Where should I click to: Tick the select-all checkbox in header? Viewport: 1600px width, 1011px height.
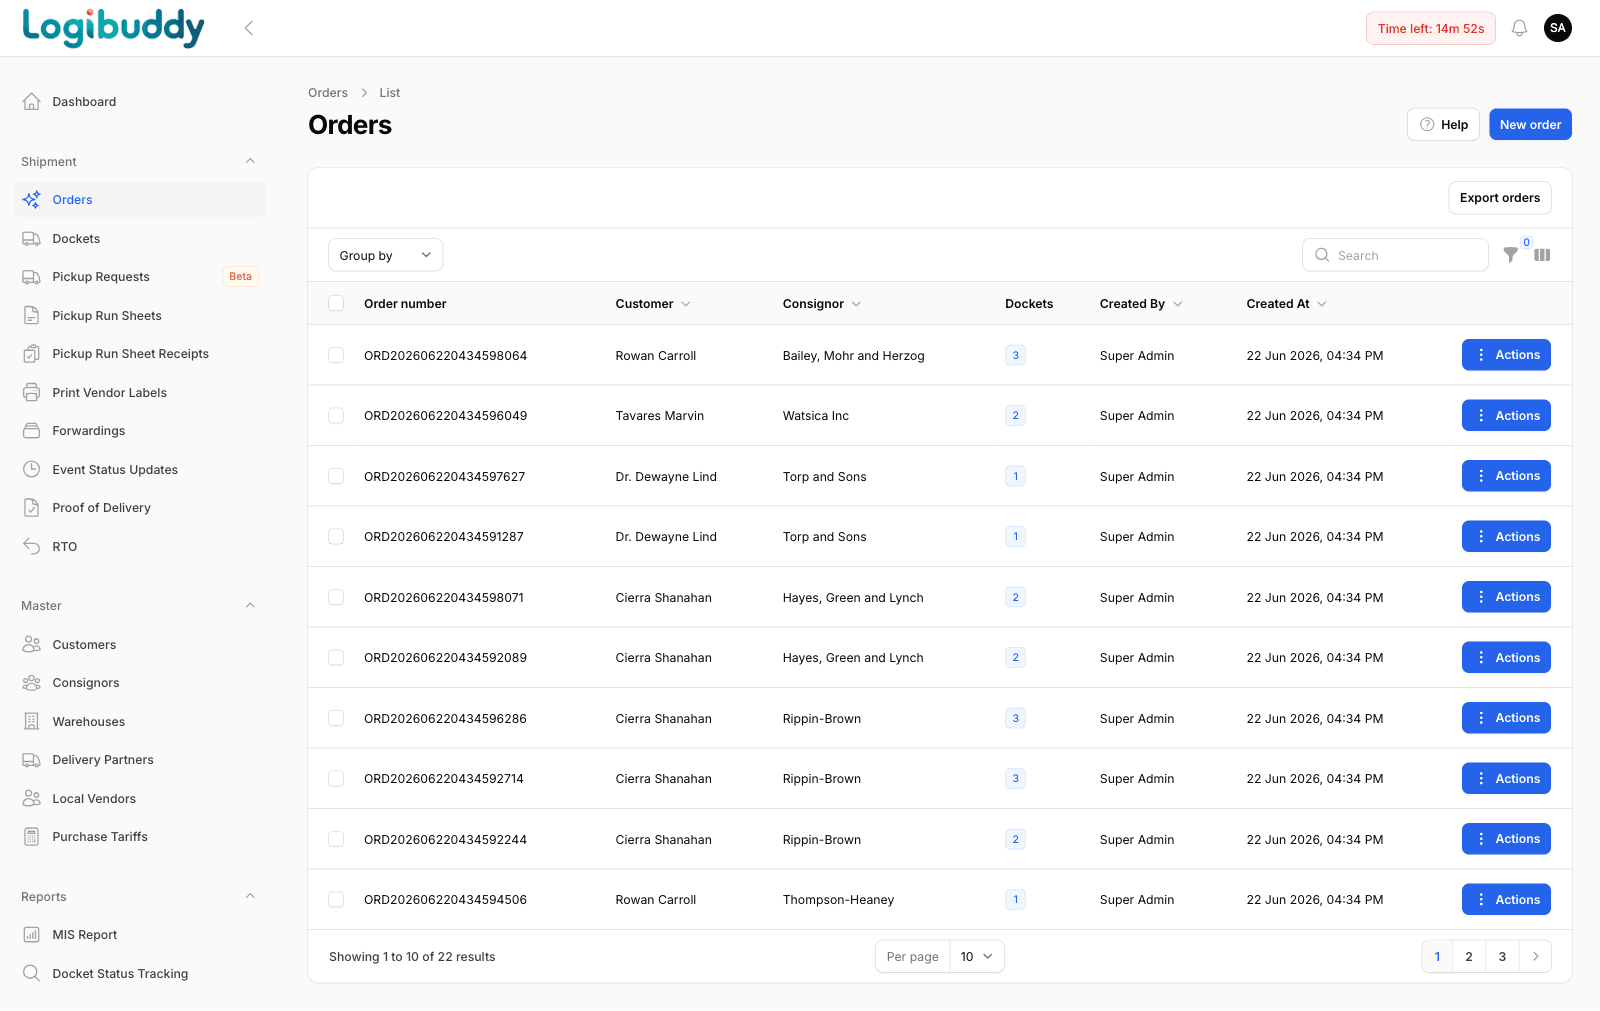(336, 303)
